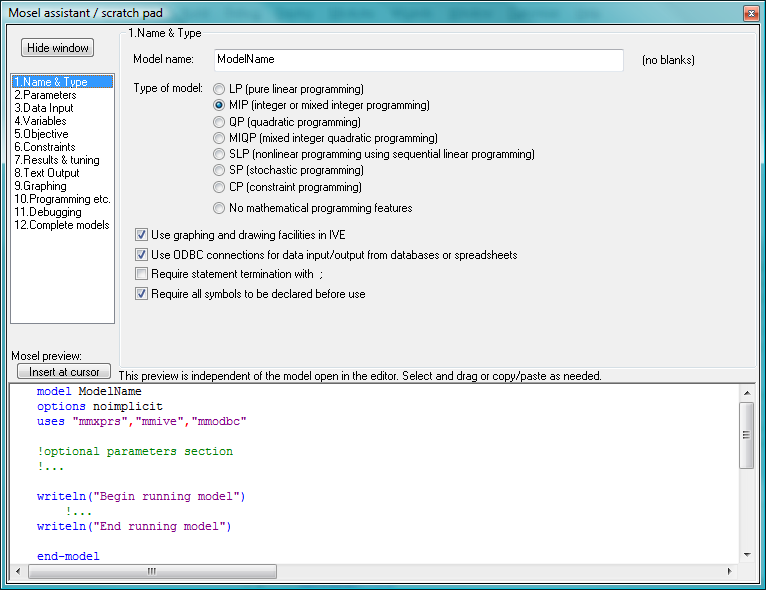Click preview horizontal scrollbar right arrow
This screenshot has width=766, height=590.
pyautogui.click(x=729, y=571)
